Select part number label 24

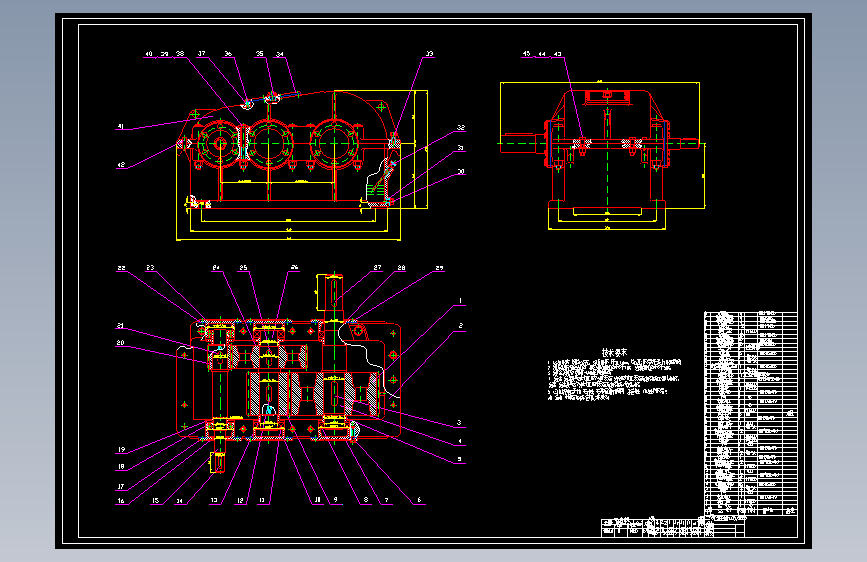pyautogui.click(x=216, y=268)
